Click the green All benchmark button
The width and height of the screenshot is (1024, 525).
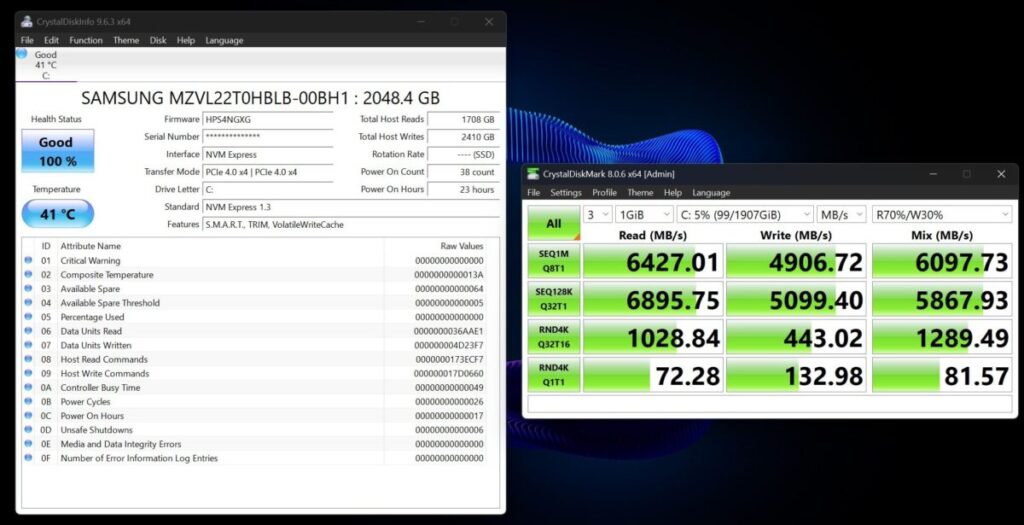tap(554, 223)
